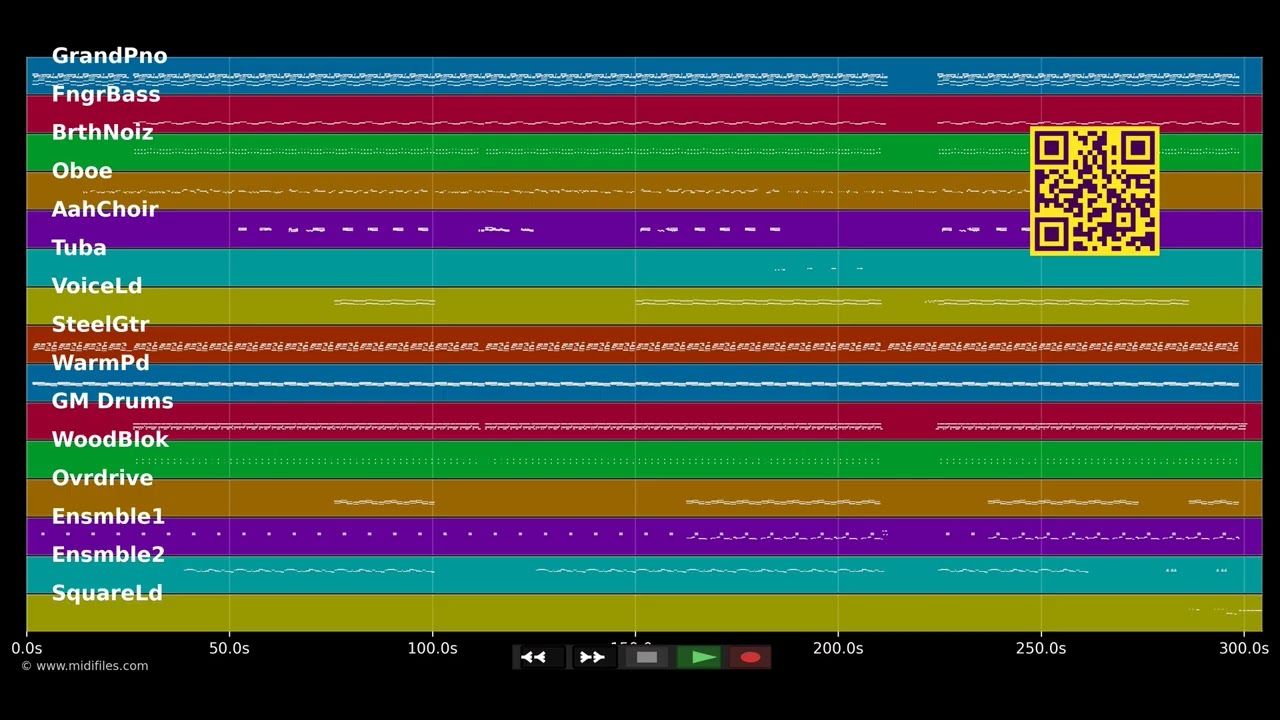
Task: Select the BrthNoiz track label
Action: pos(102,132)
